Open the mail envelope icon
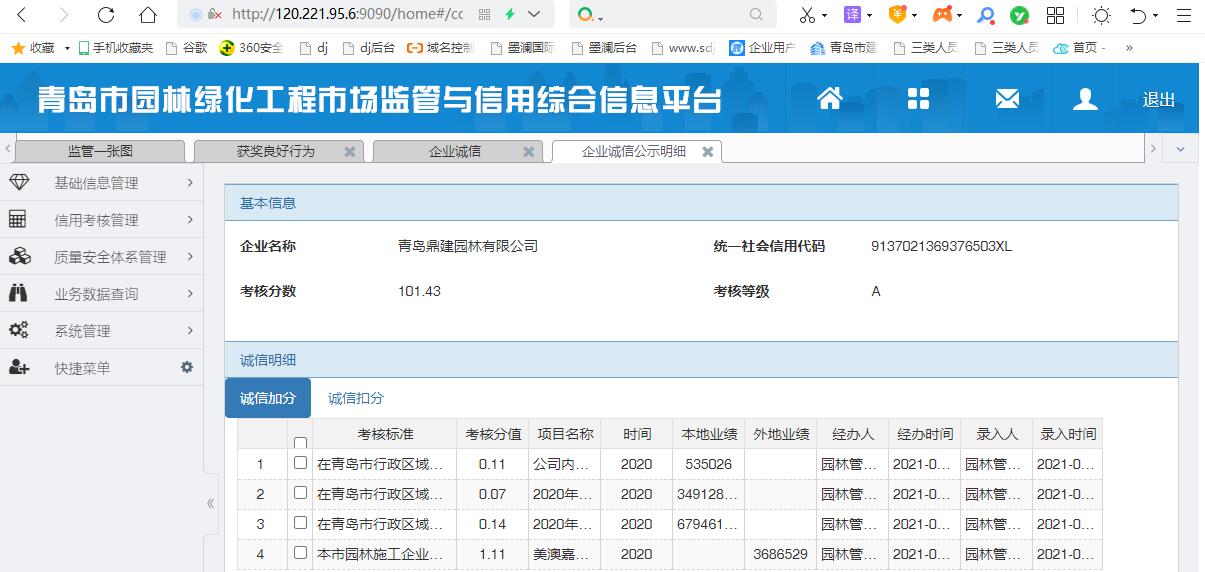 click(x=1006, y=98)
